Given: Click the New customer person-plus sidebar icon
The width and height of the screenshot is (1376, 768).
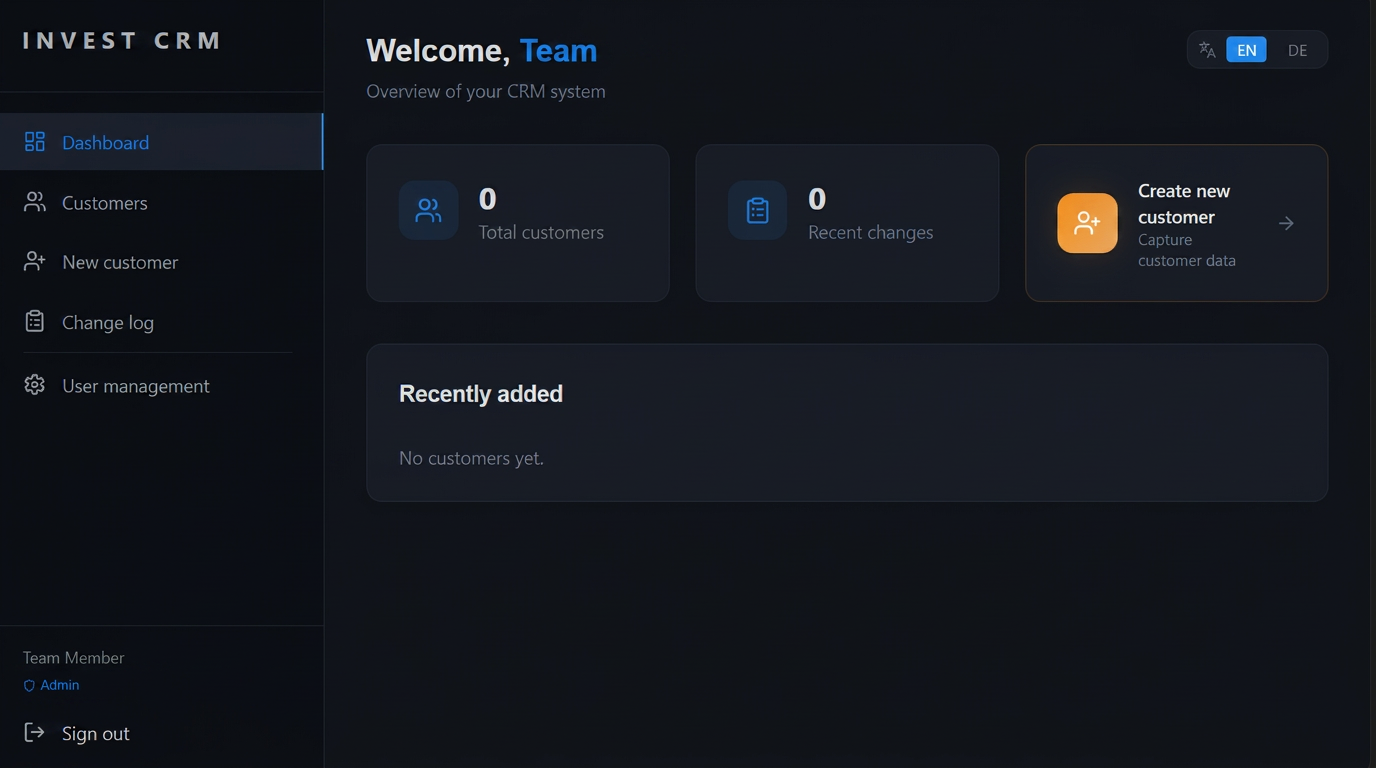Looking at the screenshot, I should pyautogui.click(x=35, y=262).
